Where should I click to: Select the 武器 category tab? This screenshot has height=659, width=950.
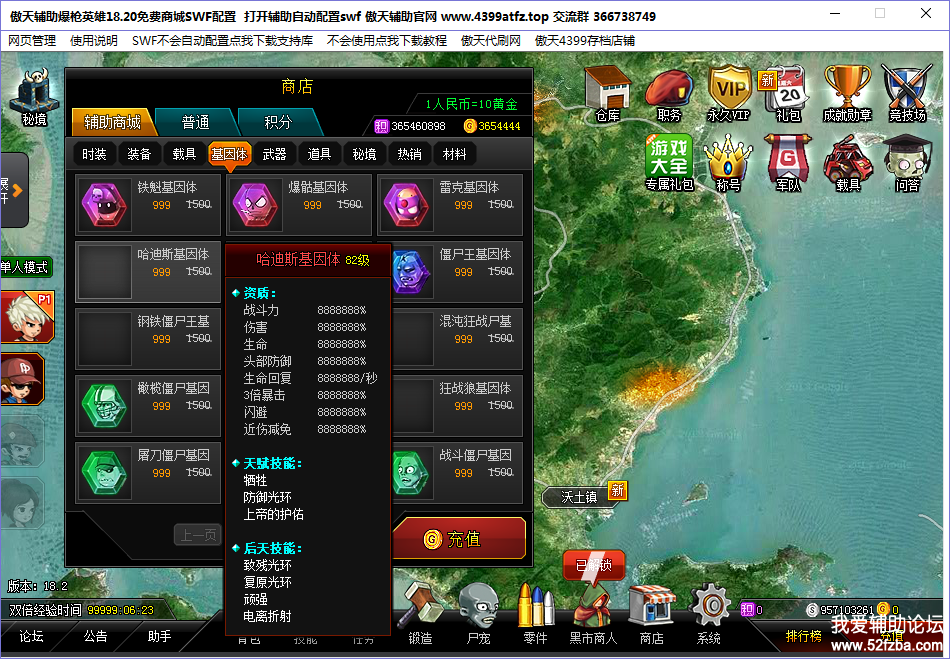[274, 154]
